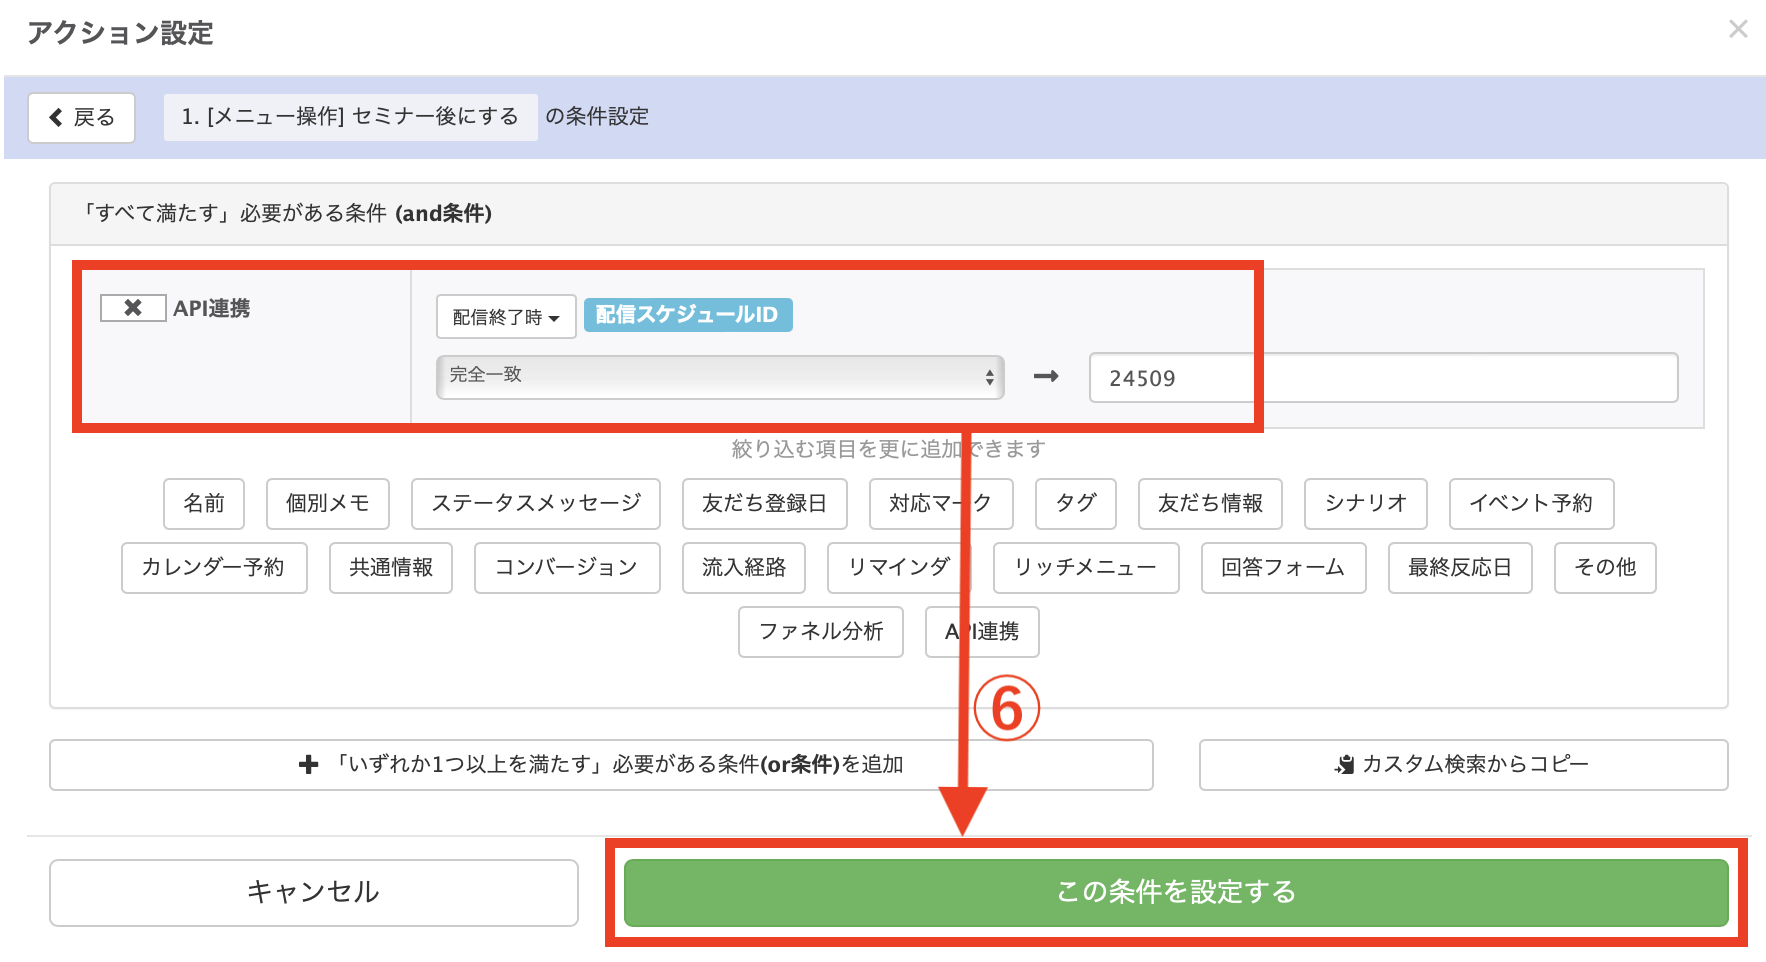The image size is (1766, 962).
Task: Add the 回答フォーム filter condition
Action: (1283, 568)
